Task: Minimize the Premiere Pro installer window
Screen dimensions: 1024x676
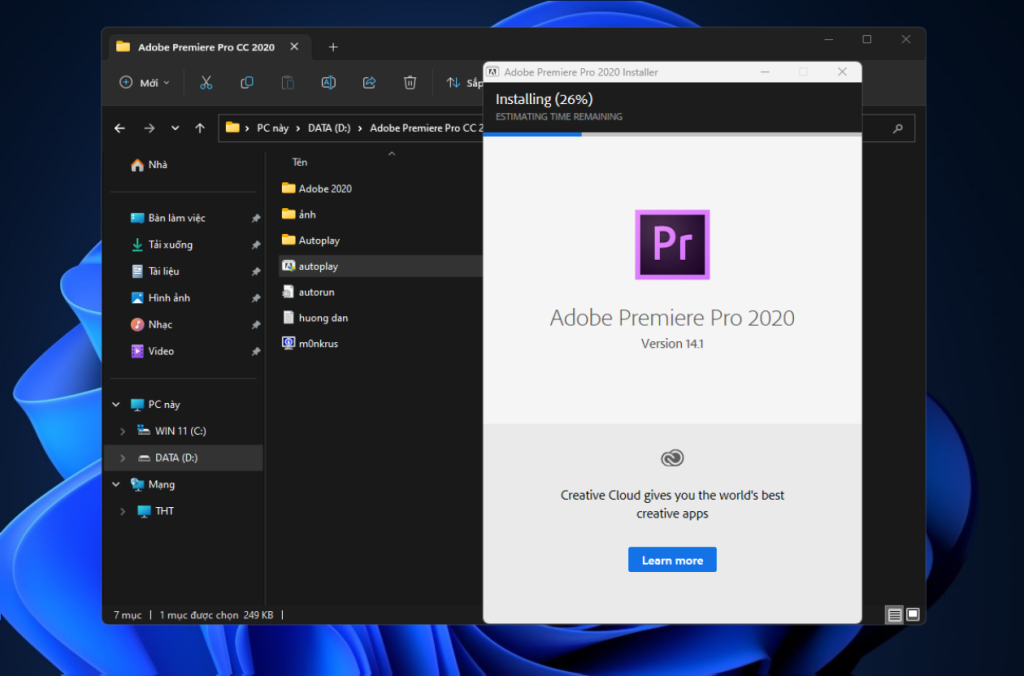Action: (x=765, y=72)
